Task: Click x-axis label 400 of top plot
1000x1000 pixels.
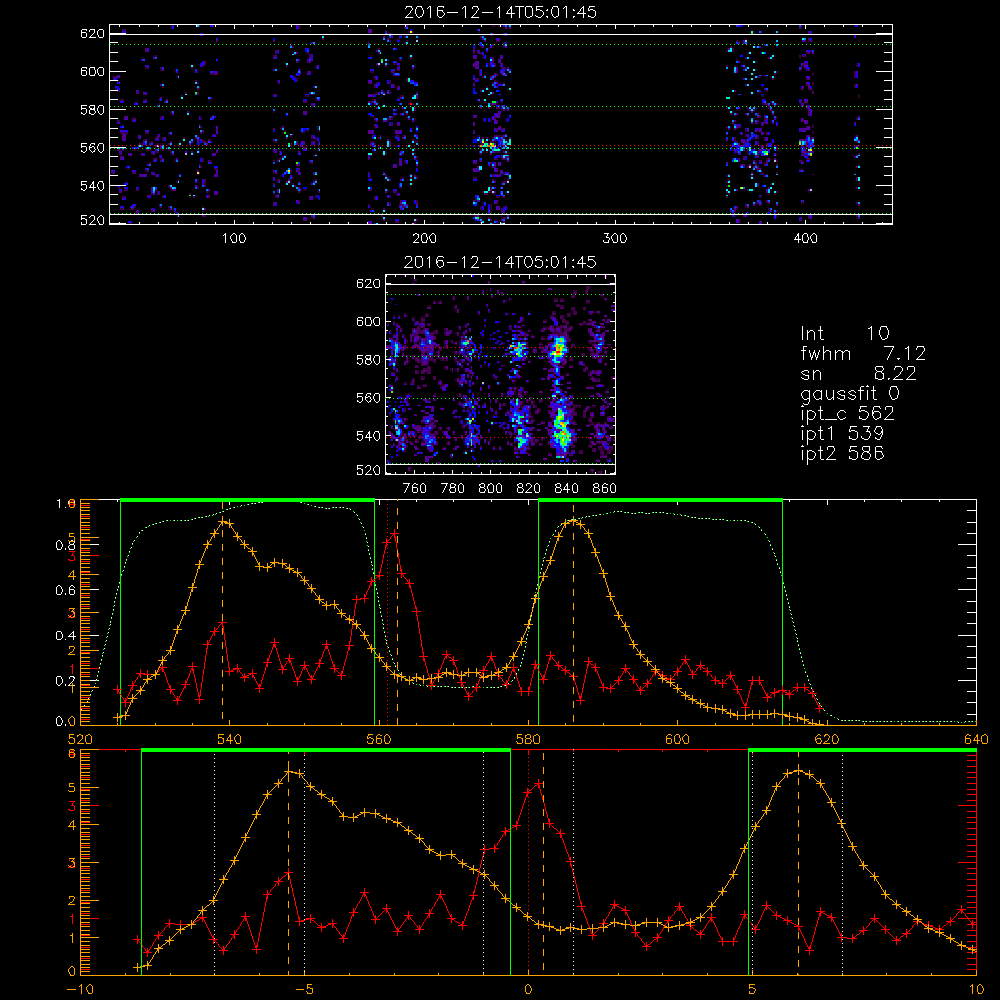Action: pos(805,239)
